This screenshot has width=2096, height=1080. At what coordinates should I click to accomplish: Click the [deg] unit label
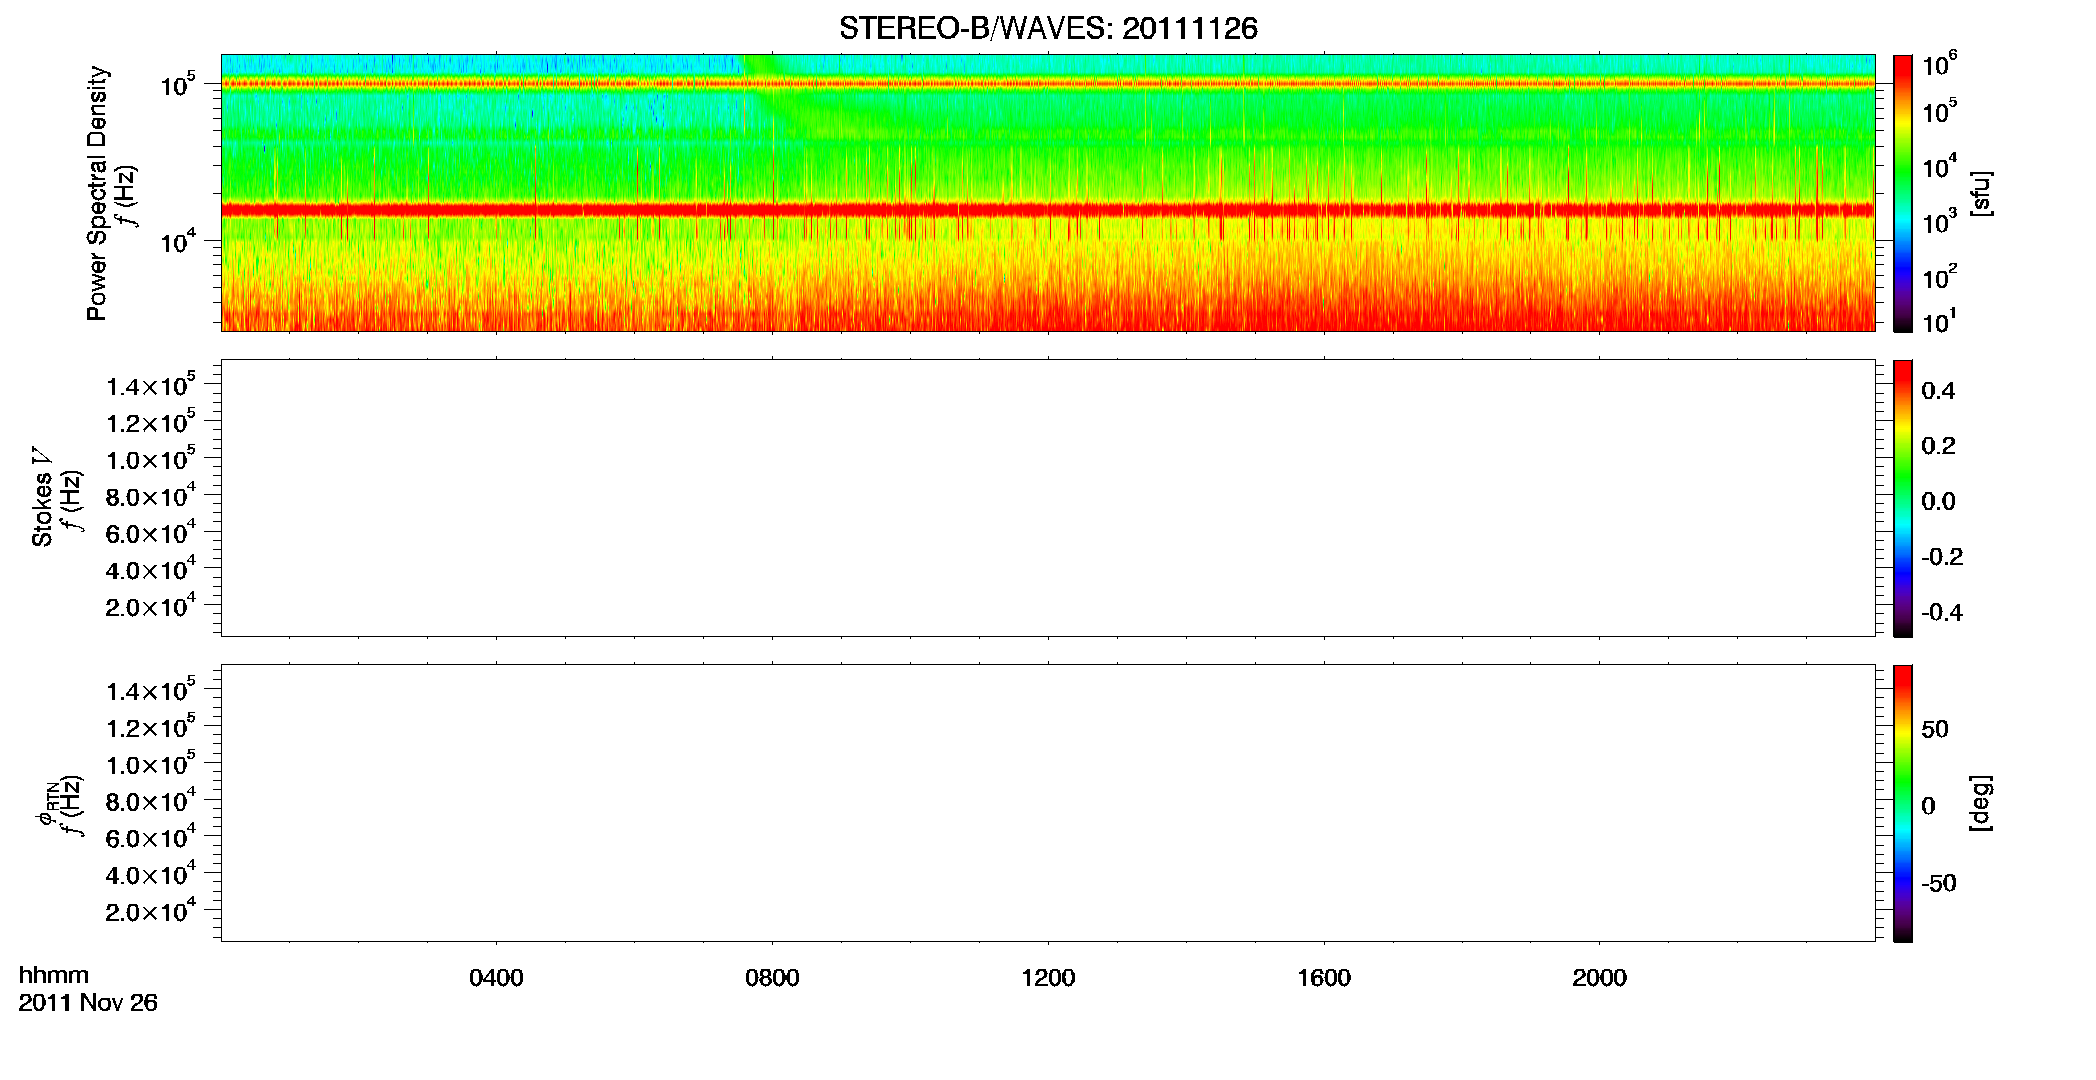click(1981, 803)
